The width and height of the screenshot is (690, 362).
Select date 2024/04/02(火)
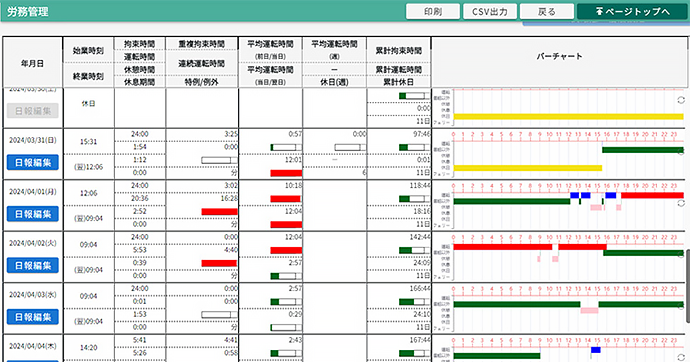pyautogui.click(x=33, y=243)
